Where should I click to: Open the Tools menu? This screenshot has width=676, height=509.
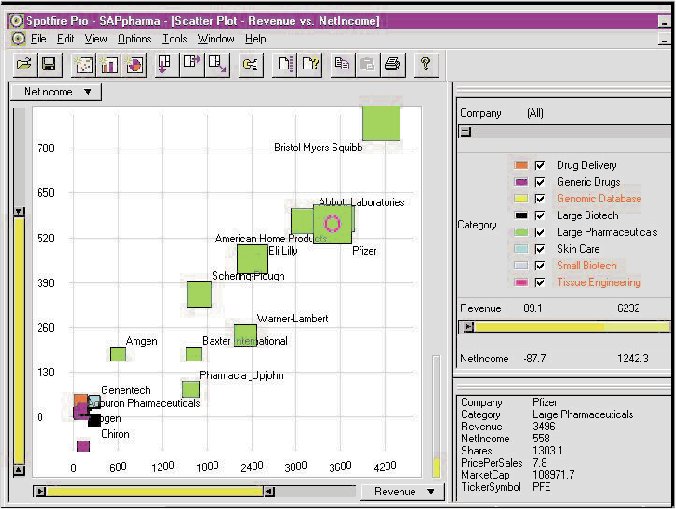tap(175, 39)
